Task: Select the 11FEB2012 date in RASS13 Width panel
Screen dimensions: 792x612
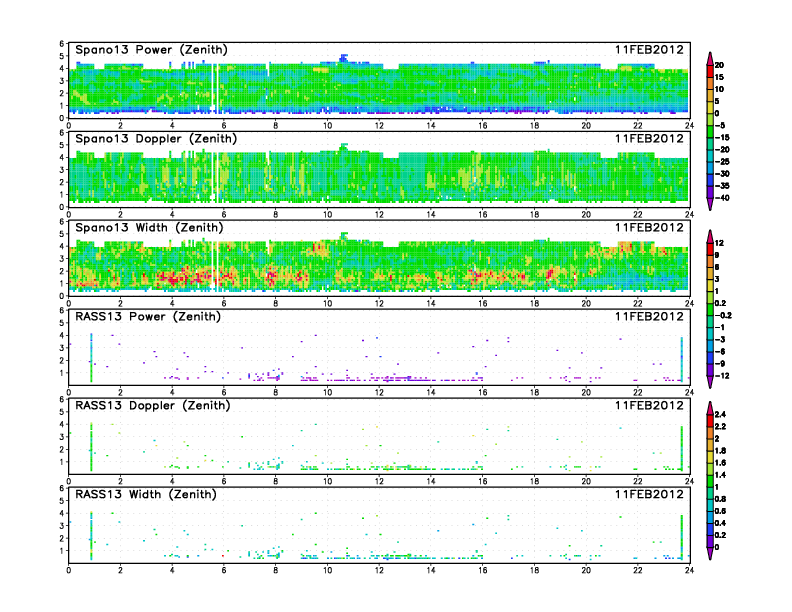Action: [649, 494]
